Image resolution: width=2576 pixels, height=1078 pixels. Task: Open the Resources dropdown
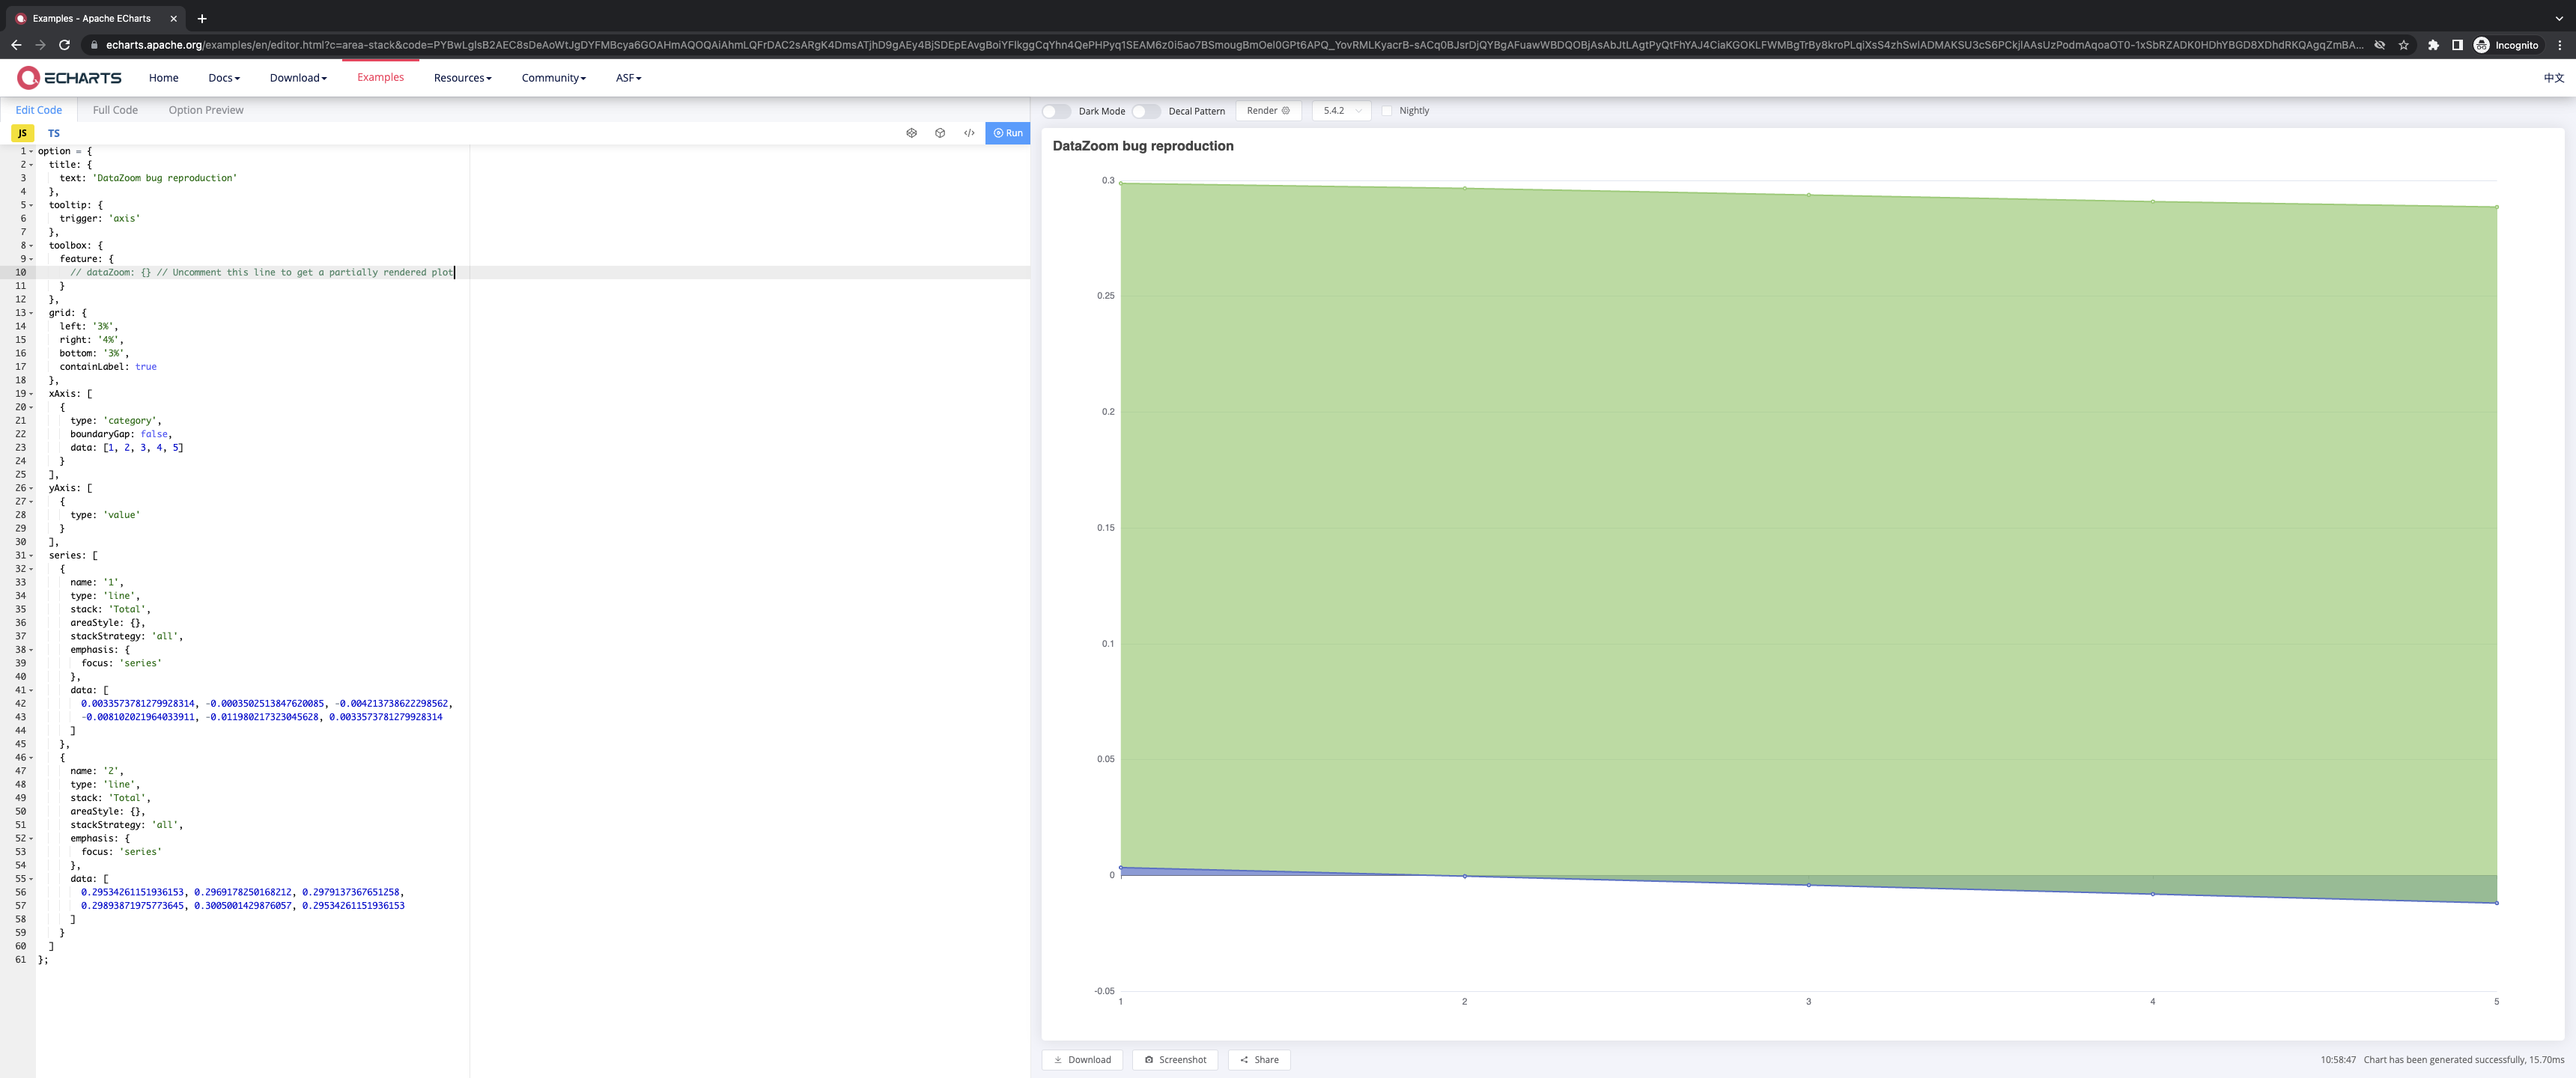[x=462, y=77]
